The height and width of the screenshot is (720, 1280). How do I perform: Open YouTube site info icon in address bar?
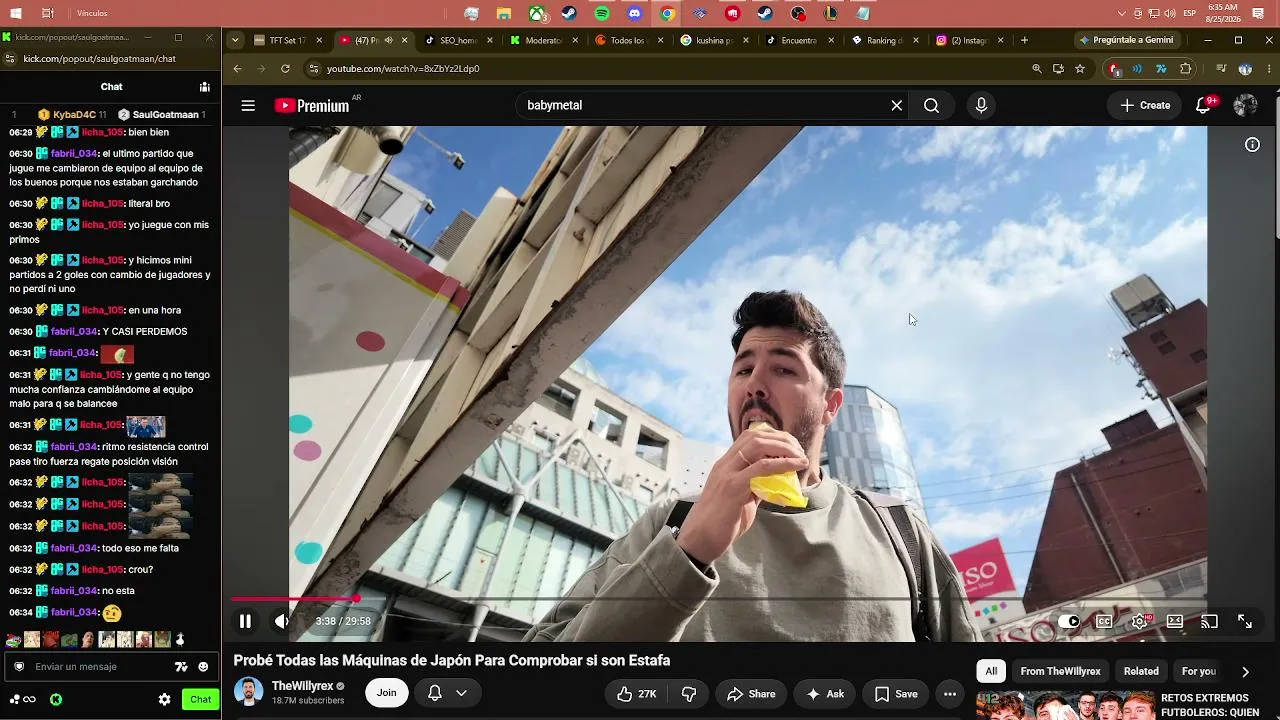coord(313,69)
